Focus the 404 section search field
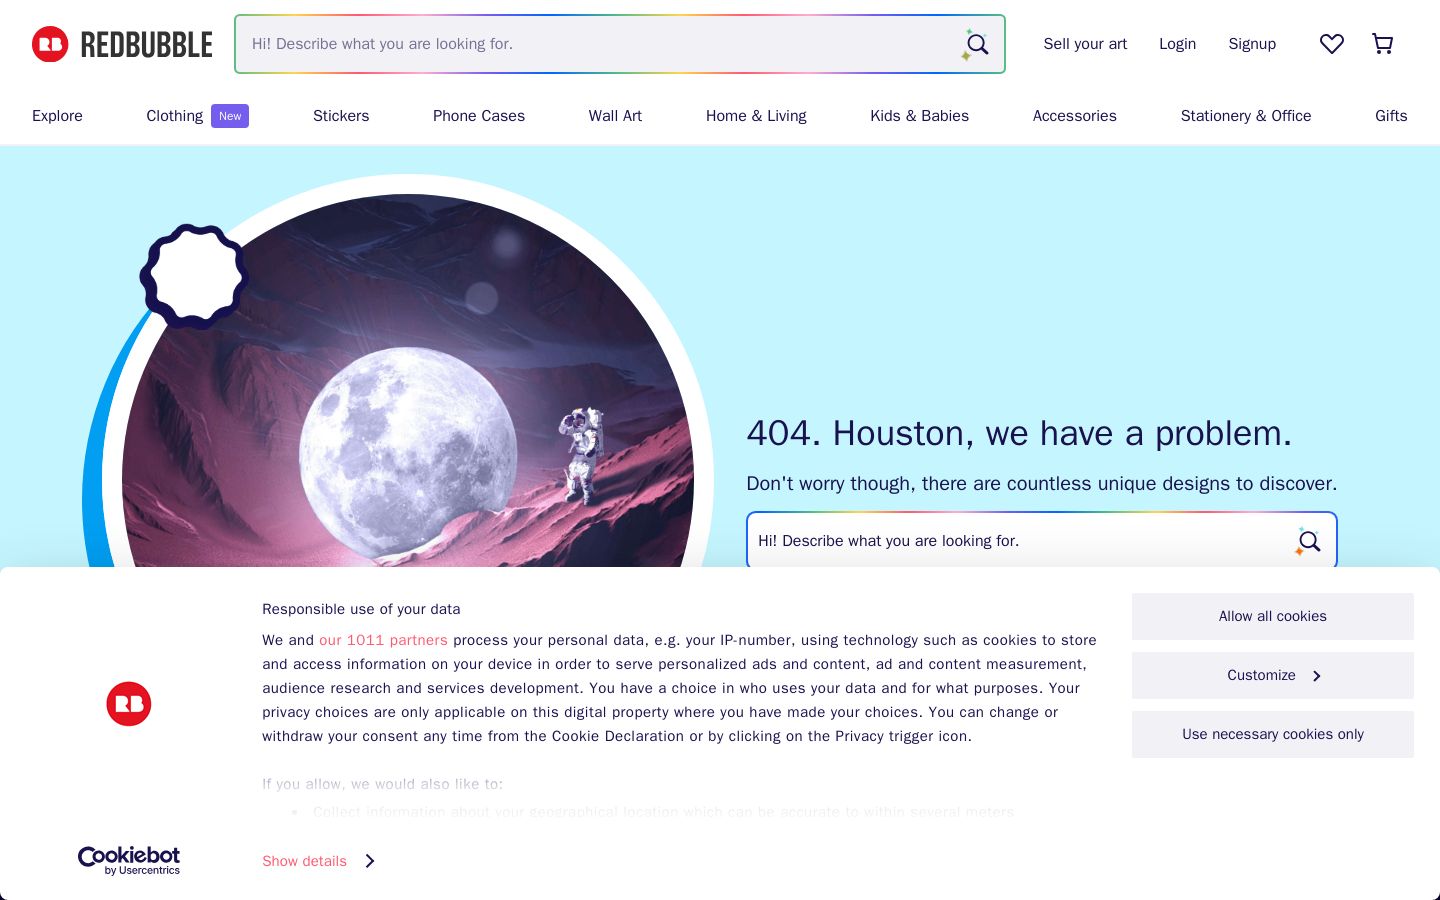Screen dimensions: 1440x900 [x=1042, y=541]
